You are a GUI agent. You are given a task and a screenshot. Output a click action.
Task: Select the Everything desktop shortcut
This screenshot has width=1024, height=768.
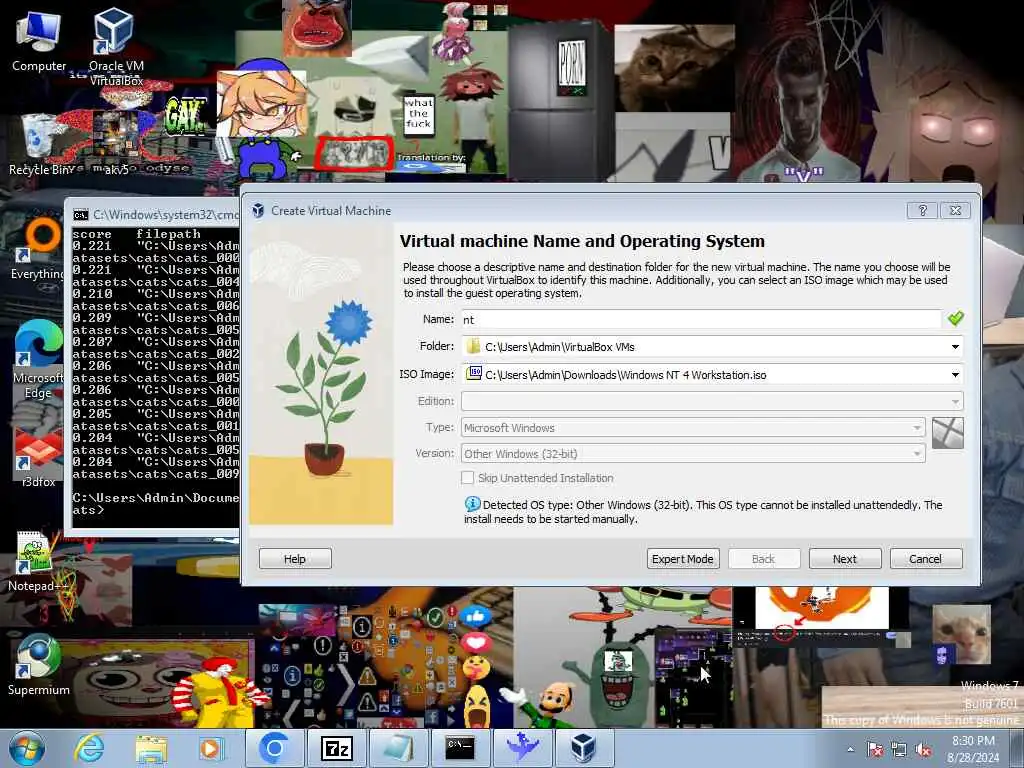pyautogui.click(x=38, y=250)
